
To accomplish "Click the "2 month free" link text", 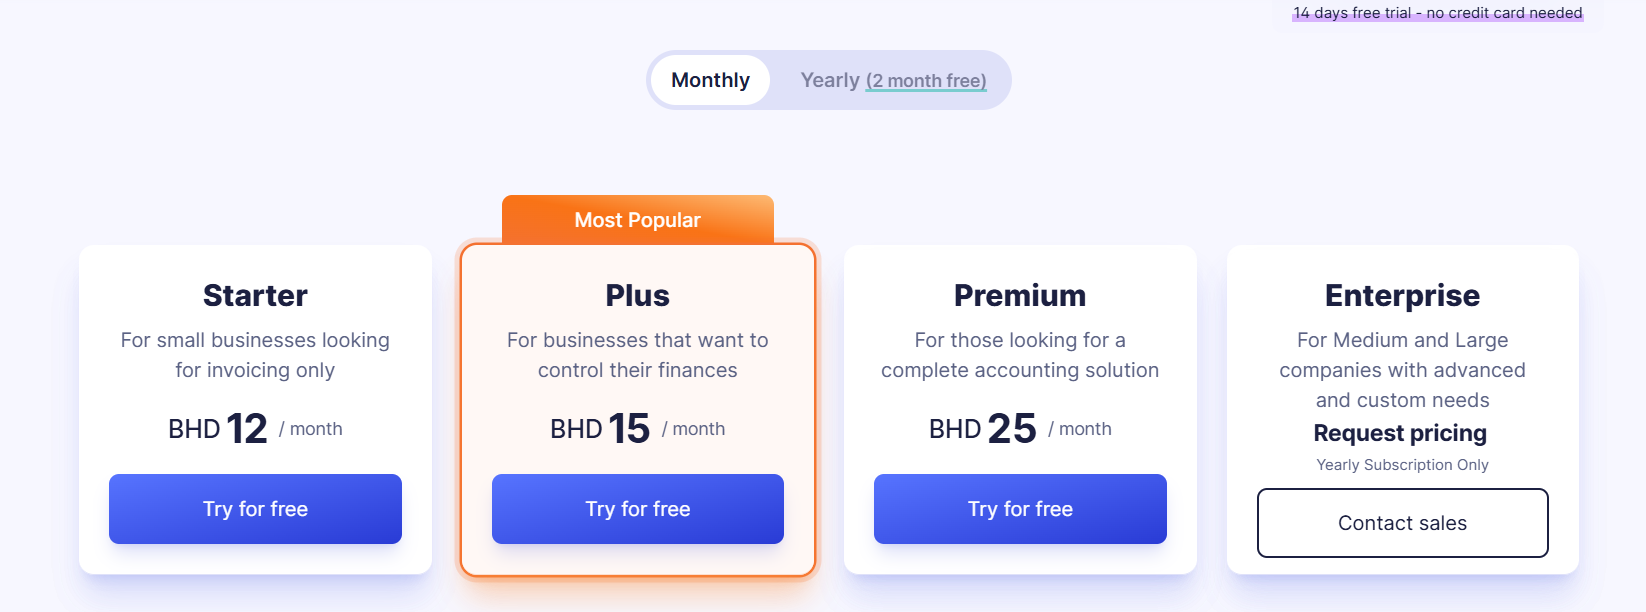I will click(x=926, y=81).
